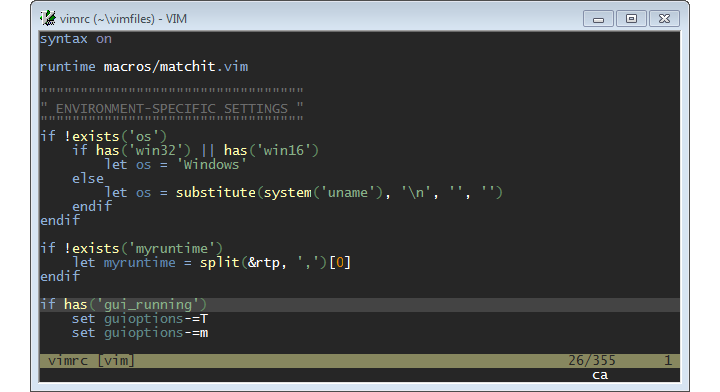Place cursor on 'runtime macros/matchit.vim' line
720x392 pixels.
[144, 67]
